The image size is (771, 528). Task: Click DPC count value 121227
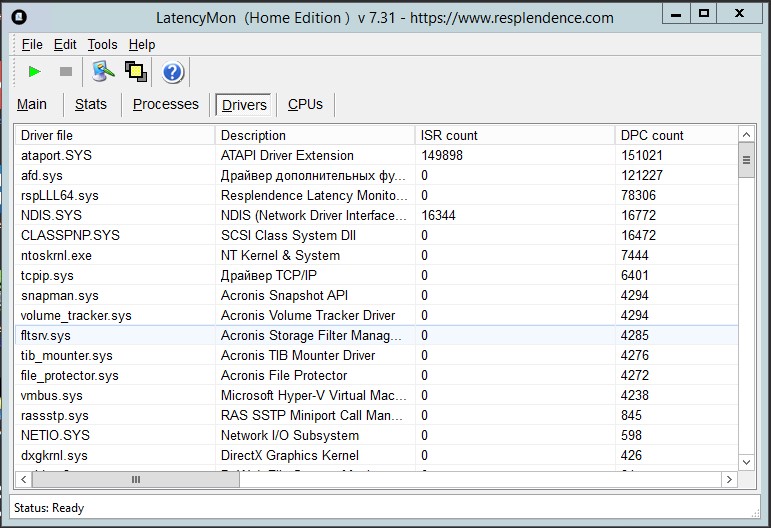[x=642, y=176]
